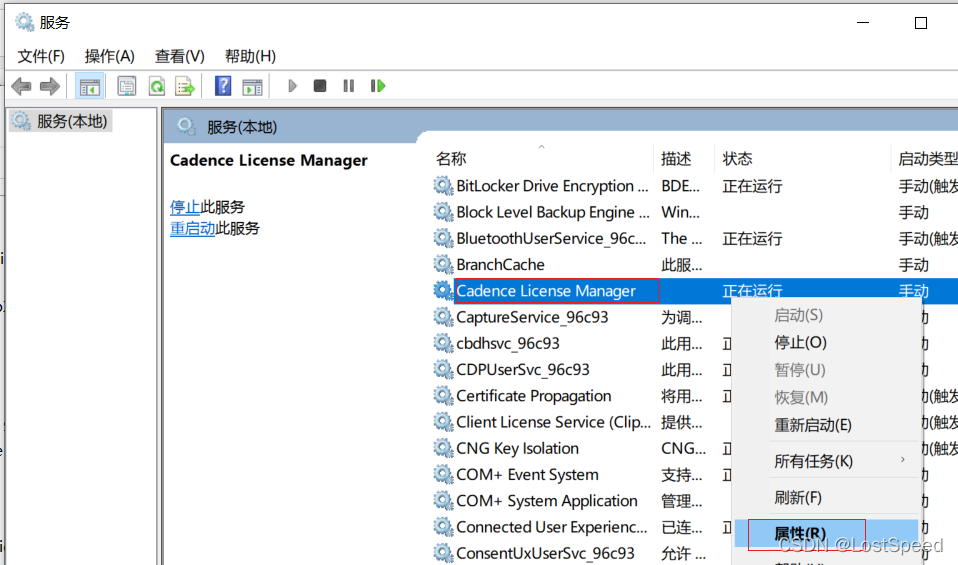958x565 pixels.
Task: Click the Back arrow in toolbar
Action: 21,86
